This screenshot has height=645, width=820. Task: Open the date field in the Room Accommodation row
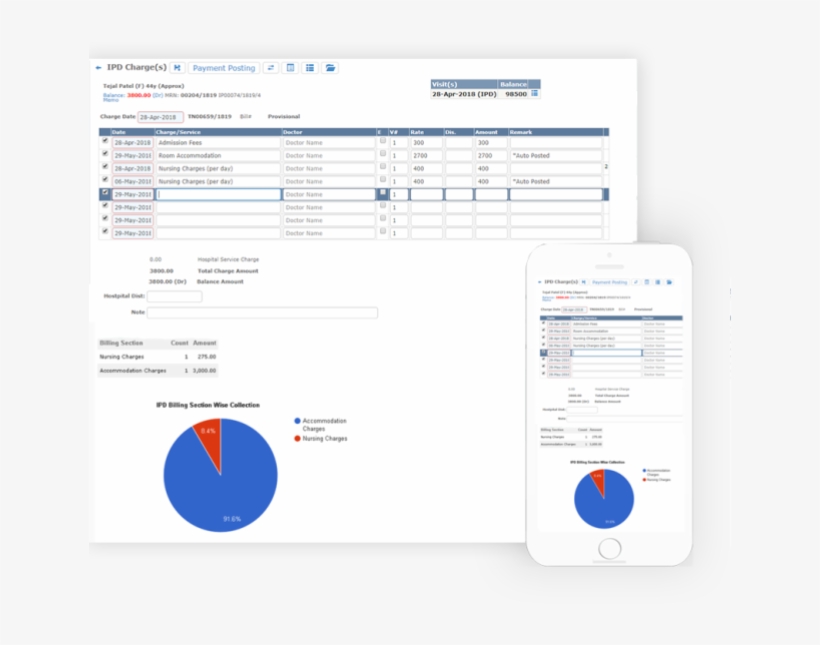pyautogui.click(x=132, y=156)
